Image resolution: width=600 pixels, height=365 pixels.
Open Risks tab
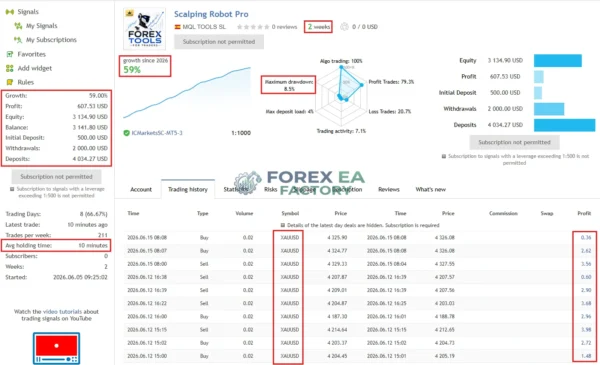[271, 189]
